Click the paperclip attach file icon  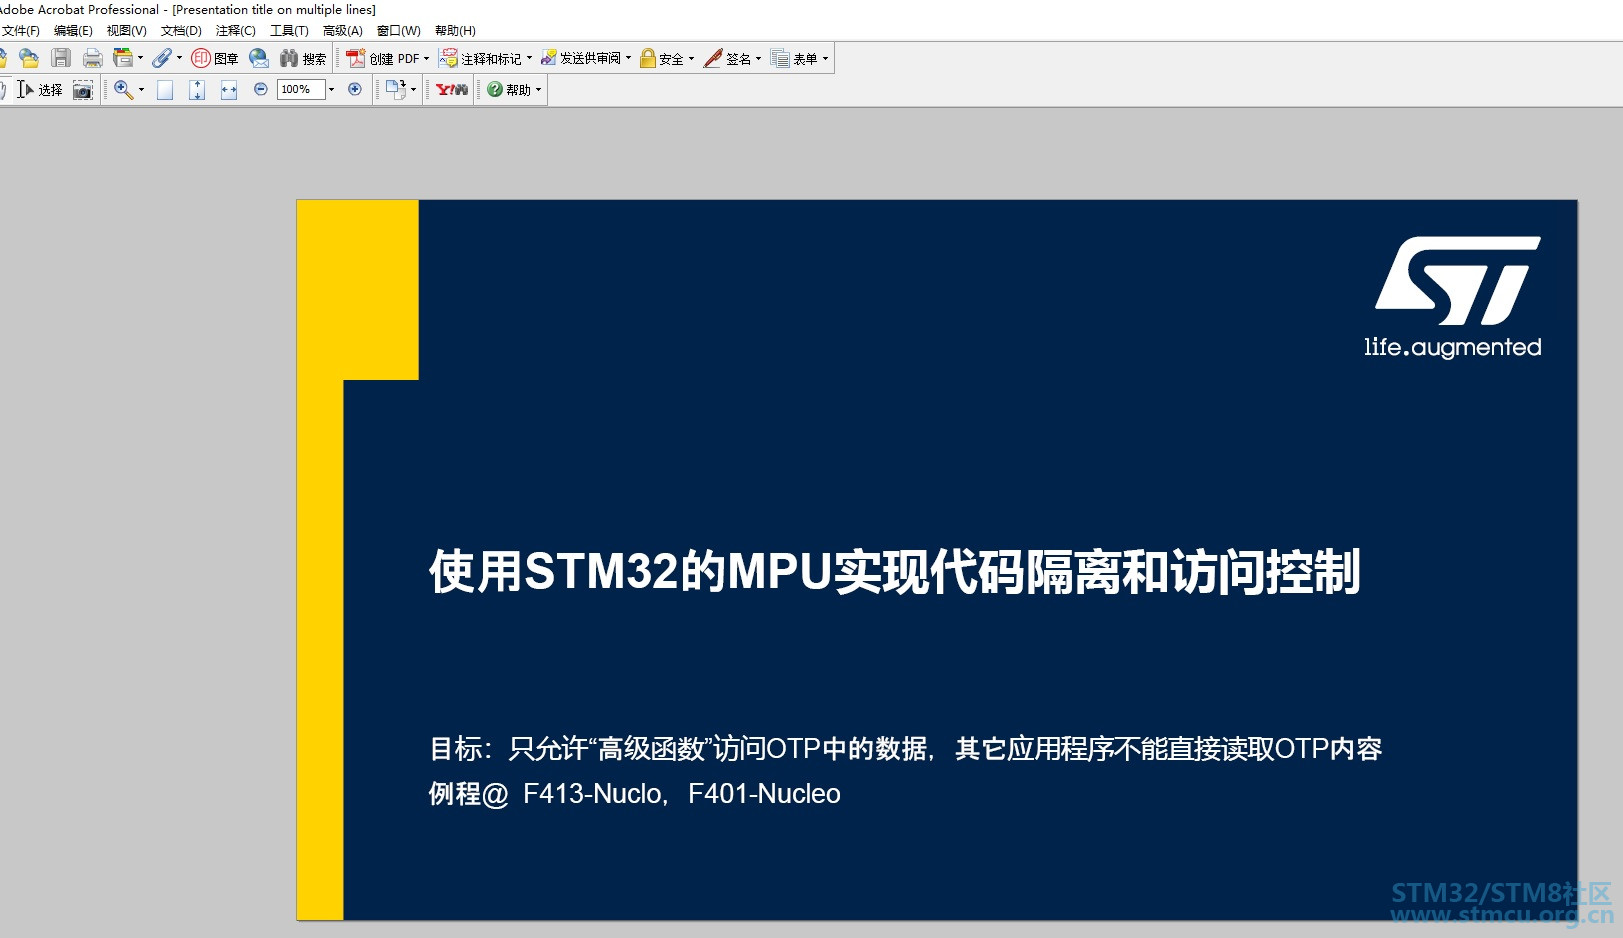(162, 59)
